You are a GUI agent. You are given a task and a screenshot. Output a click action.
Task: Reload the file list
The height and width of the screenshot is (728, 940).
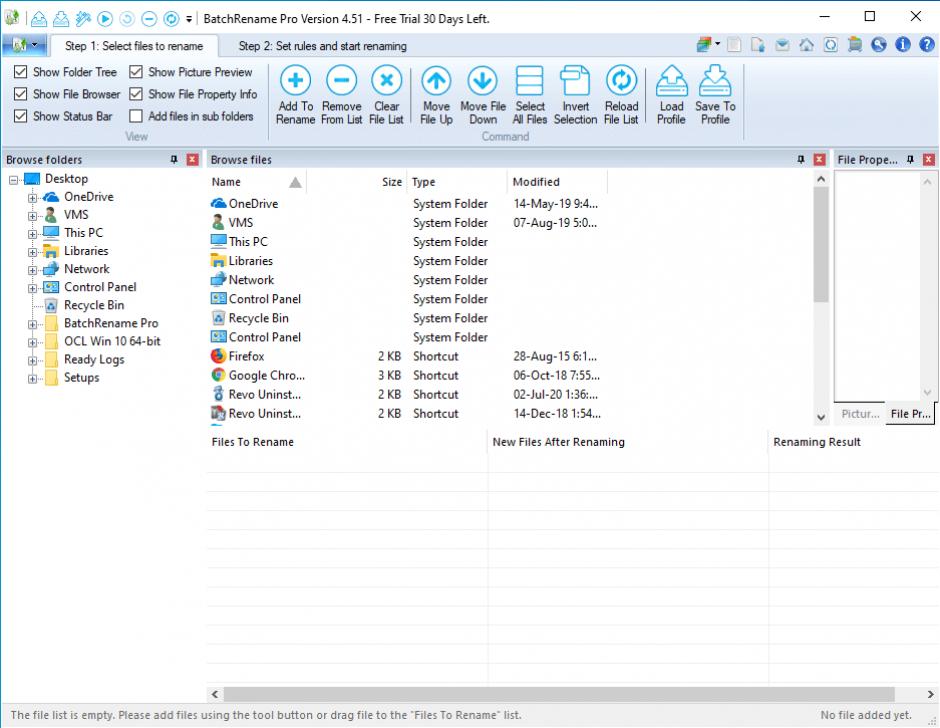[621, 95]
